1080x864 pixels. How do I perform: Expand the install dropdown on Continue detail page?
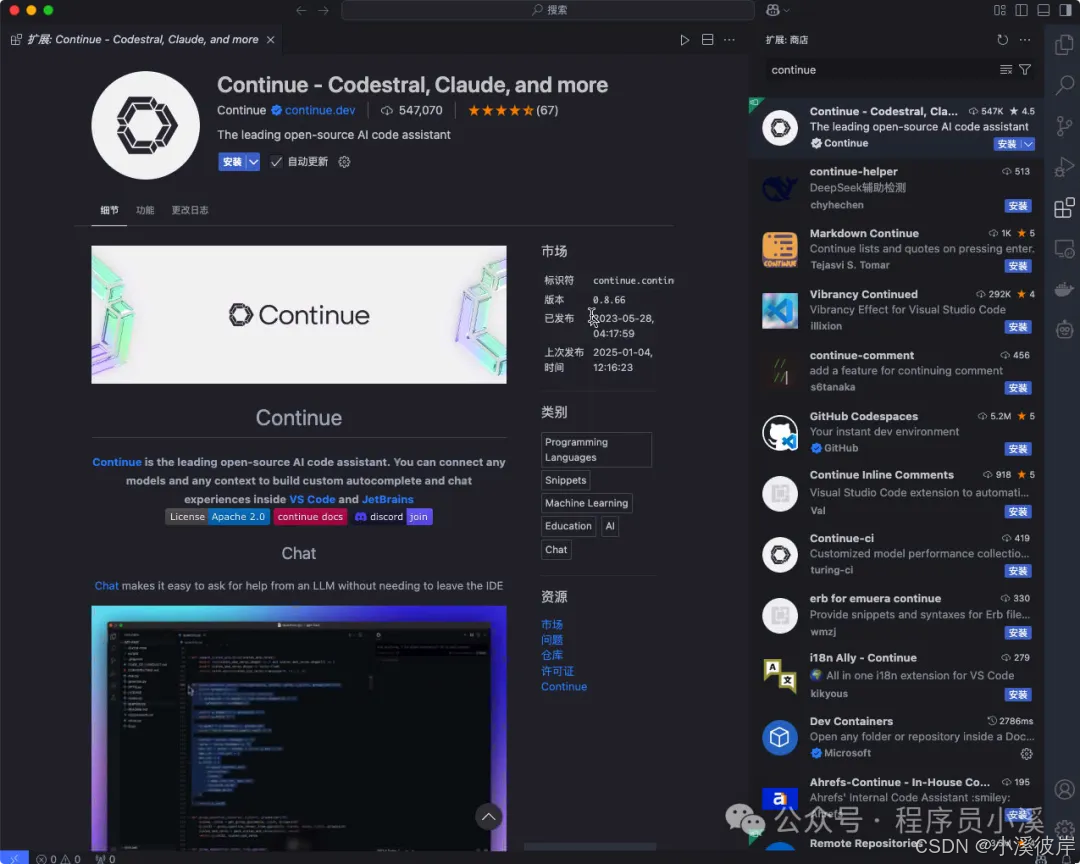coord(253,162)
